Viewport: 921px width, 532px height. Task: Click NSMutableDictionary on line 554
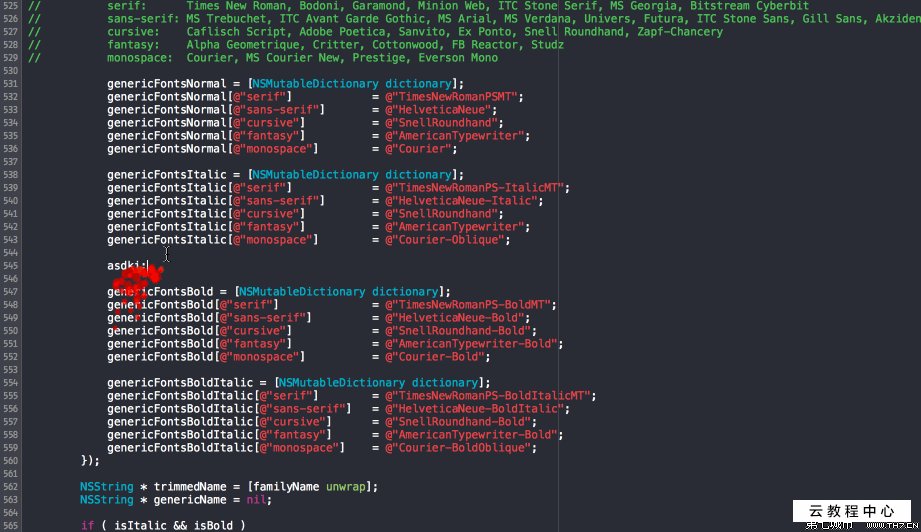[x=342, y=382]
